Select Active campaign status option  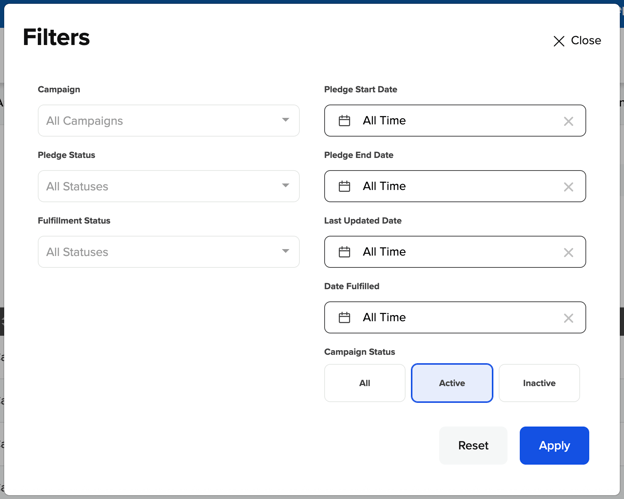pos(452,383)
